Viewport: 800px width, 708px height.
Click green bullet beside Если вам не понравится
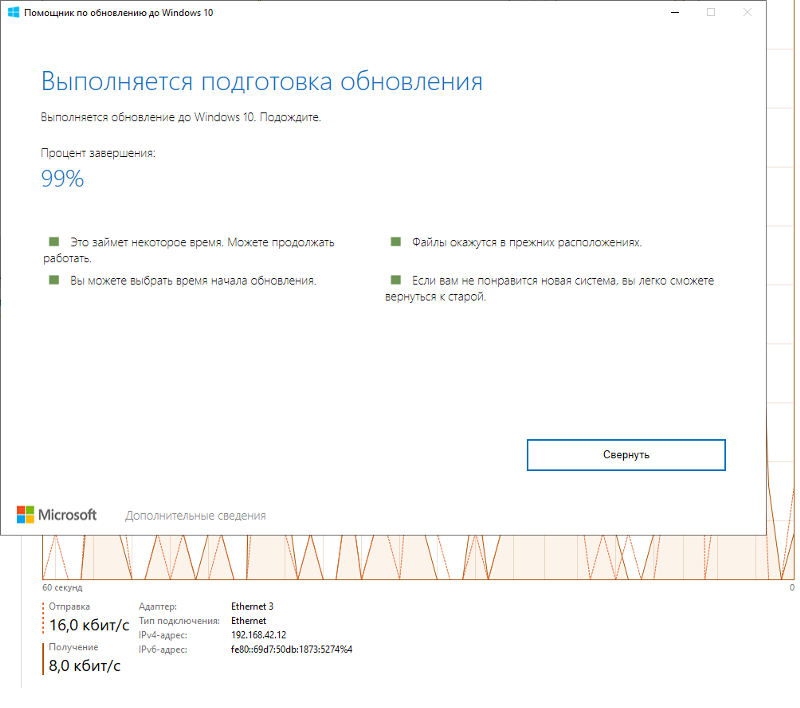tap(395, 280)
